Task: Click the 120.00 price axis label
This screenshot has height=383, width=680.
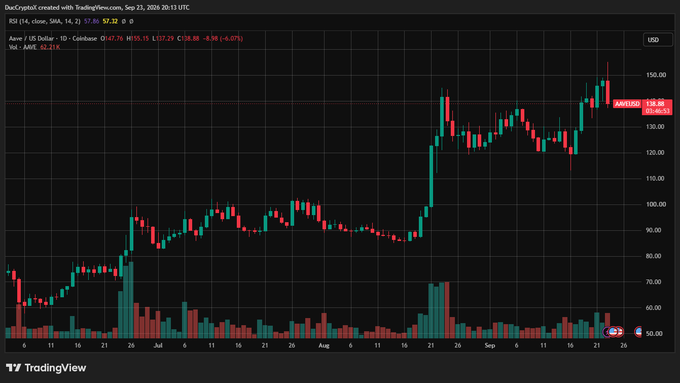Action: click(x=655, y=153)
